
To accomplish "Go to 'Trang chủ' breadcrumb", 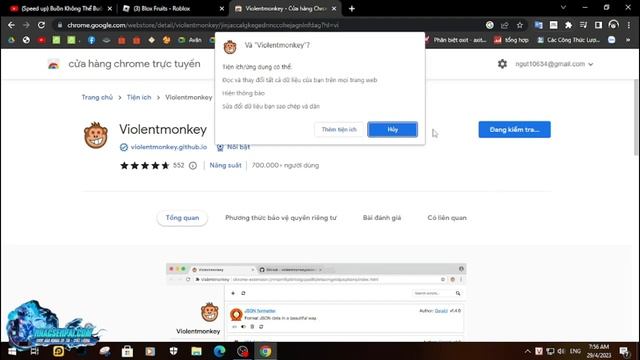I will [x=97, y=97].
